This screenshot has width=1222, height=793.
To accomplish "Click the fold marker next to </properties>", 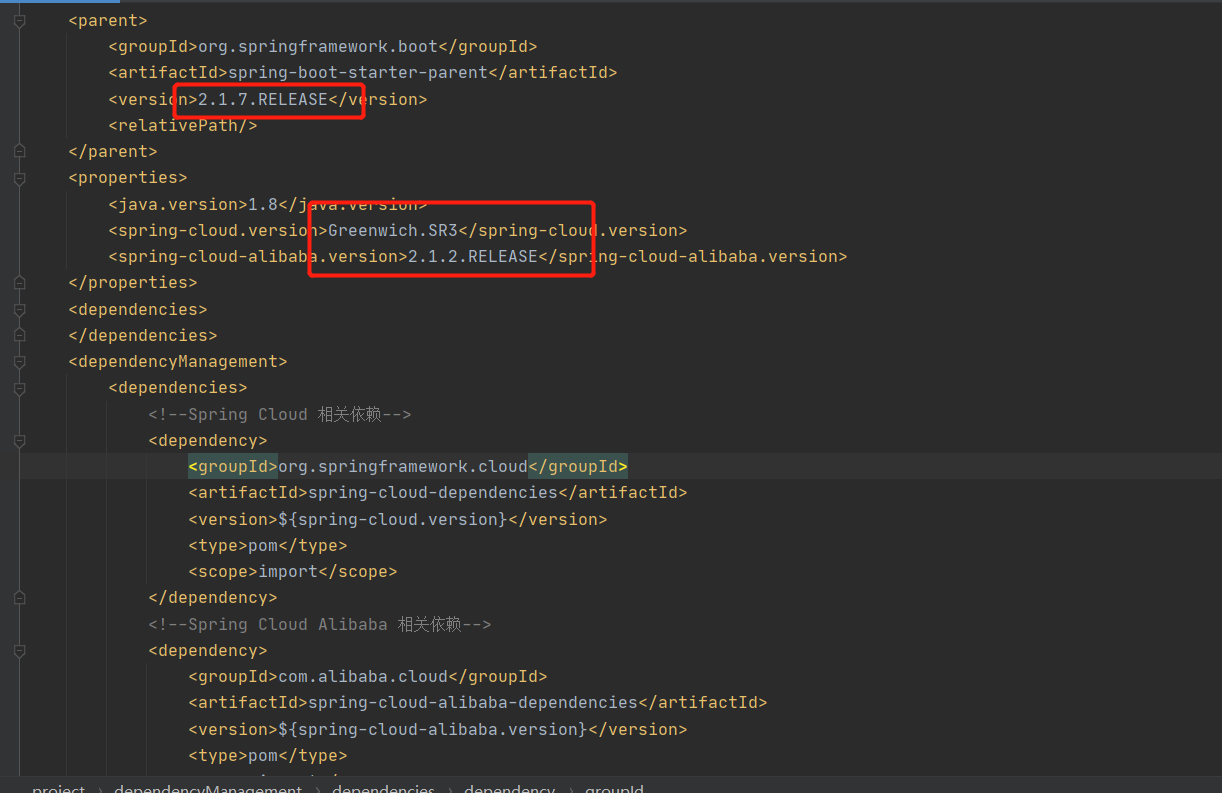I will click(19, 283).
